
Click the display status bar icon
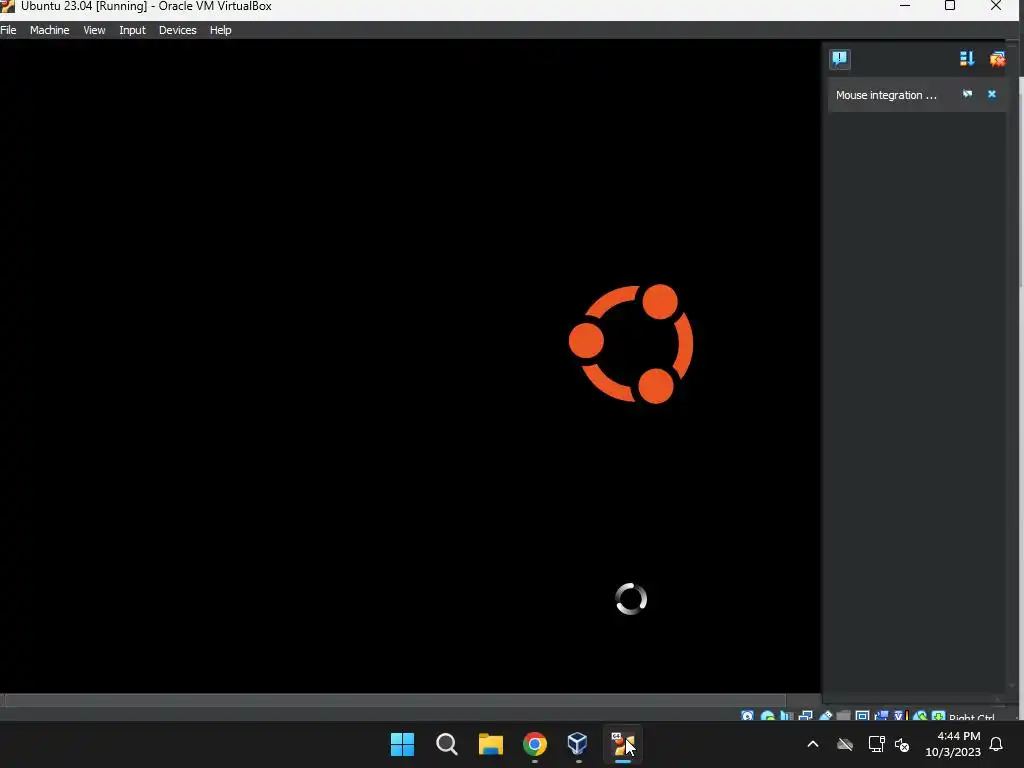[x=862, y=716]
